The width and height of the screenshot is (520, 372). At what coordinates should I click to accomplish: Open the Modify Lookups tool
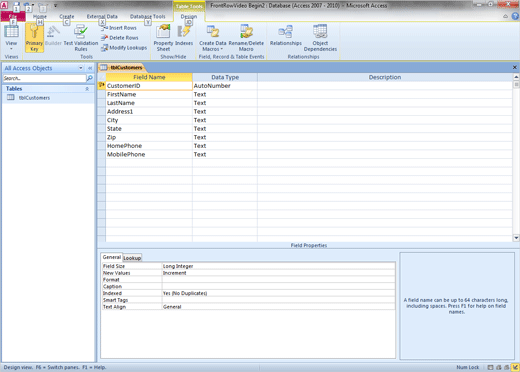click(x=124, y=48)
